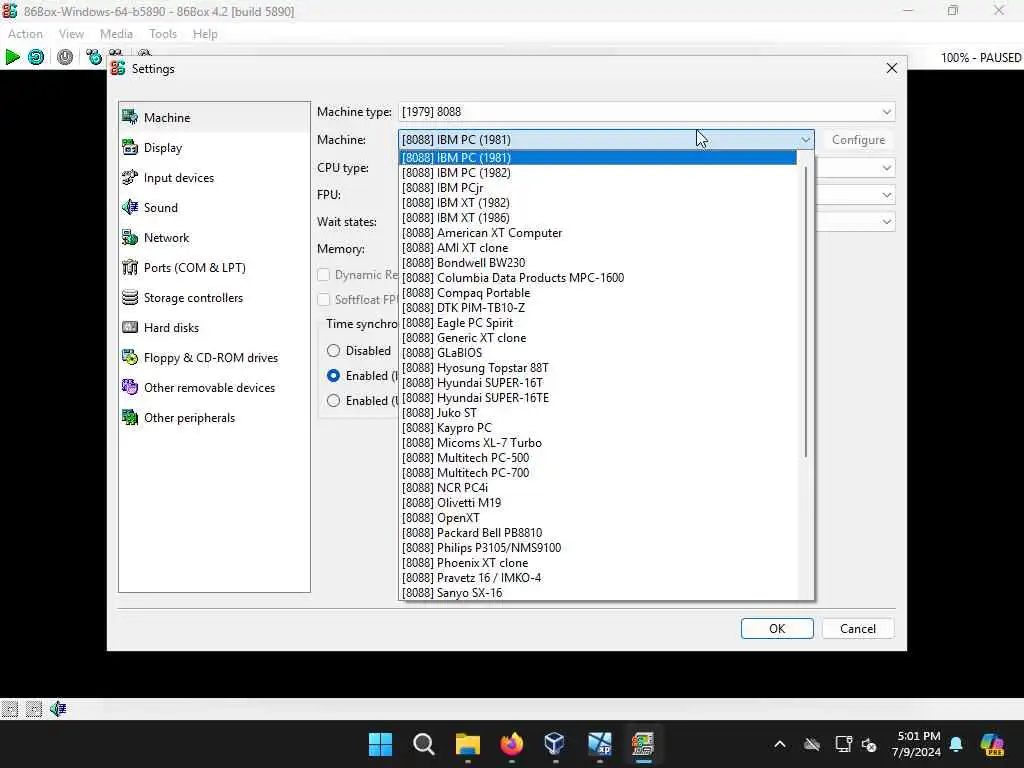Open VirtualBox from taskbar

[554, 744]
